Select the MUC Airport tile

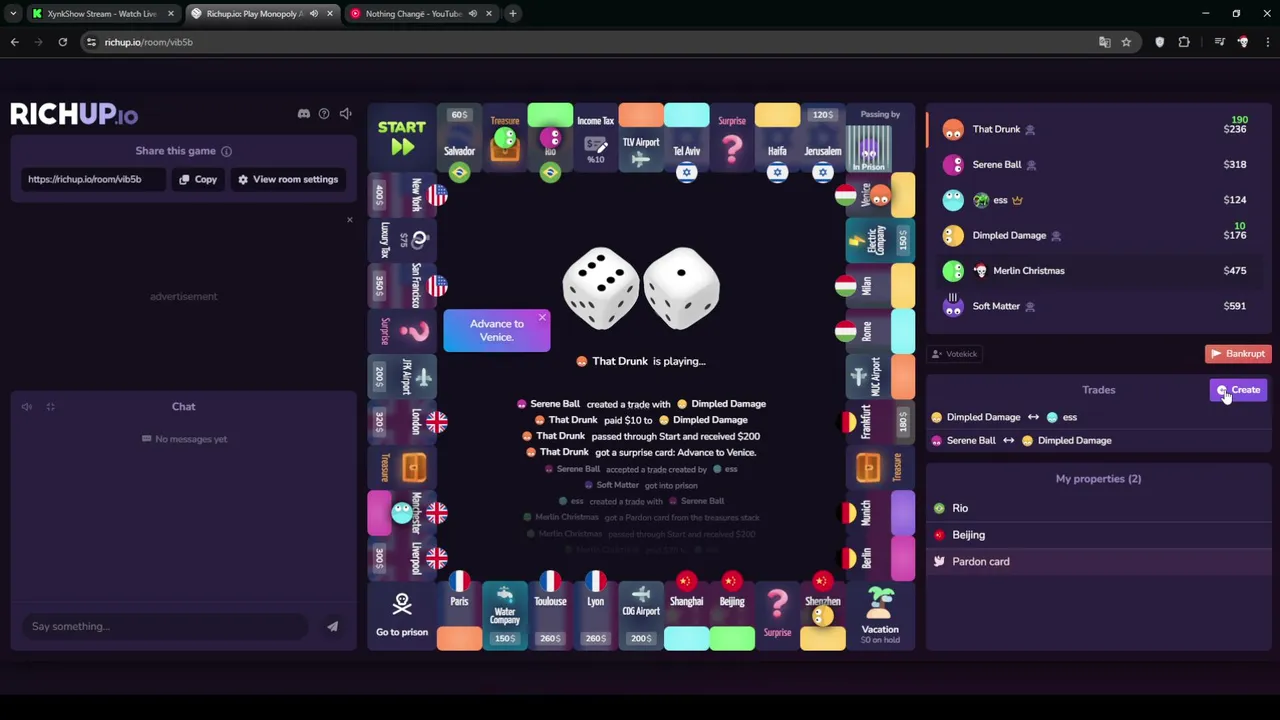coord(880,377)
